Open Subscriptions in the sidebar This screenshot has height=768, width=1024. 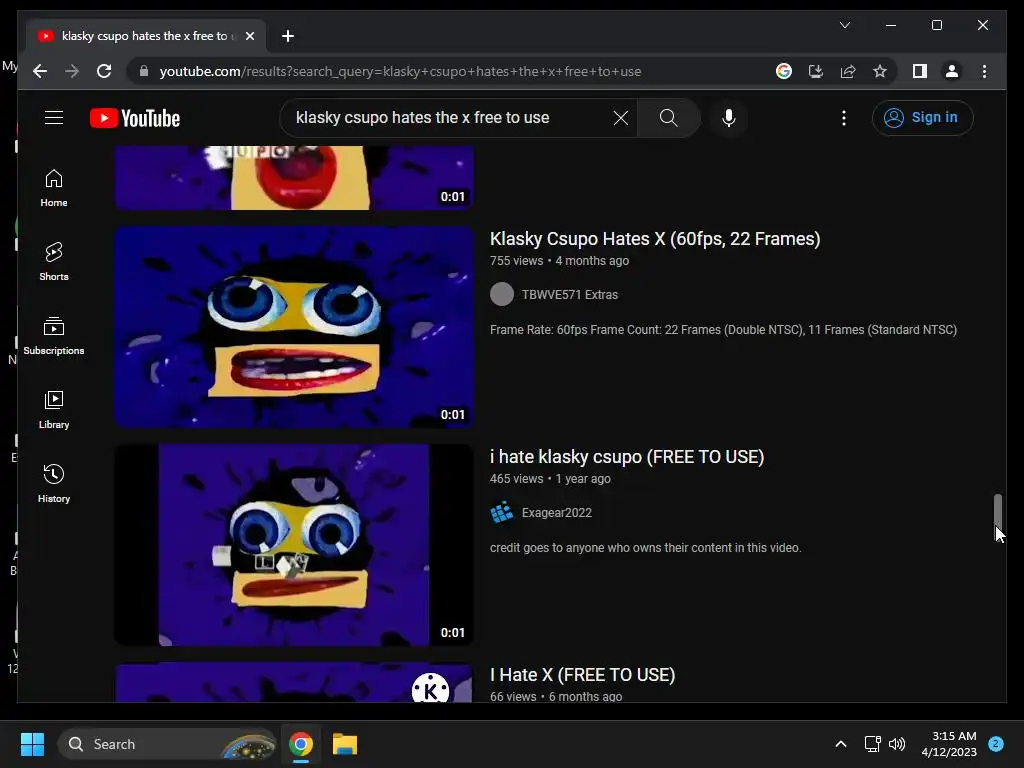[x=54, y=336]
